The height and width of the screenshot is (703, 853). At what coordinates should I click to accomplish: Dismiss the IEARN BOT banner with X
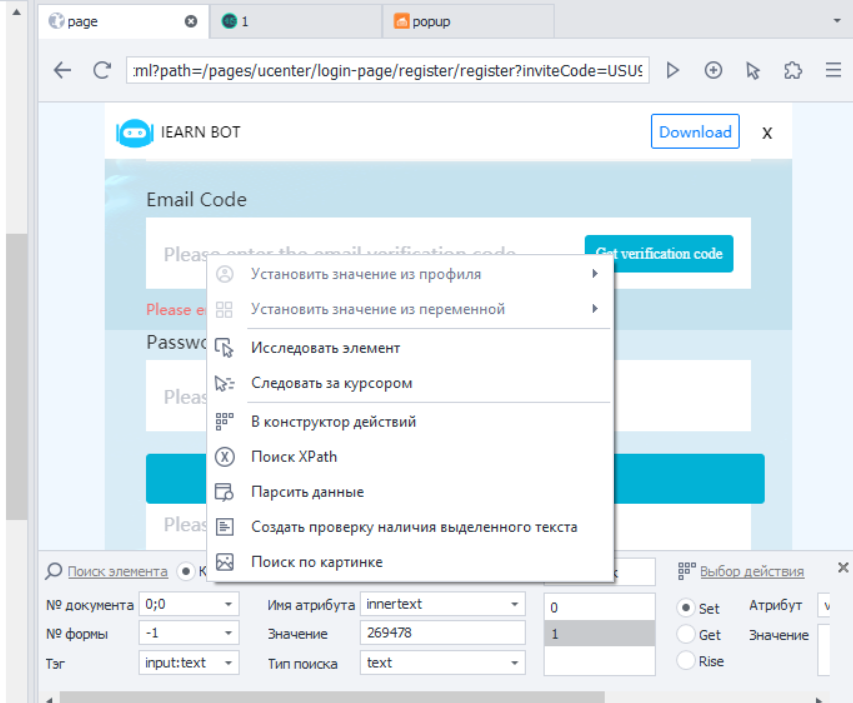[x=767, y=133]
